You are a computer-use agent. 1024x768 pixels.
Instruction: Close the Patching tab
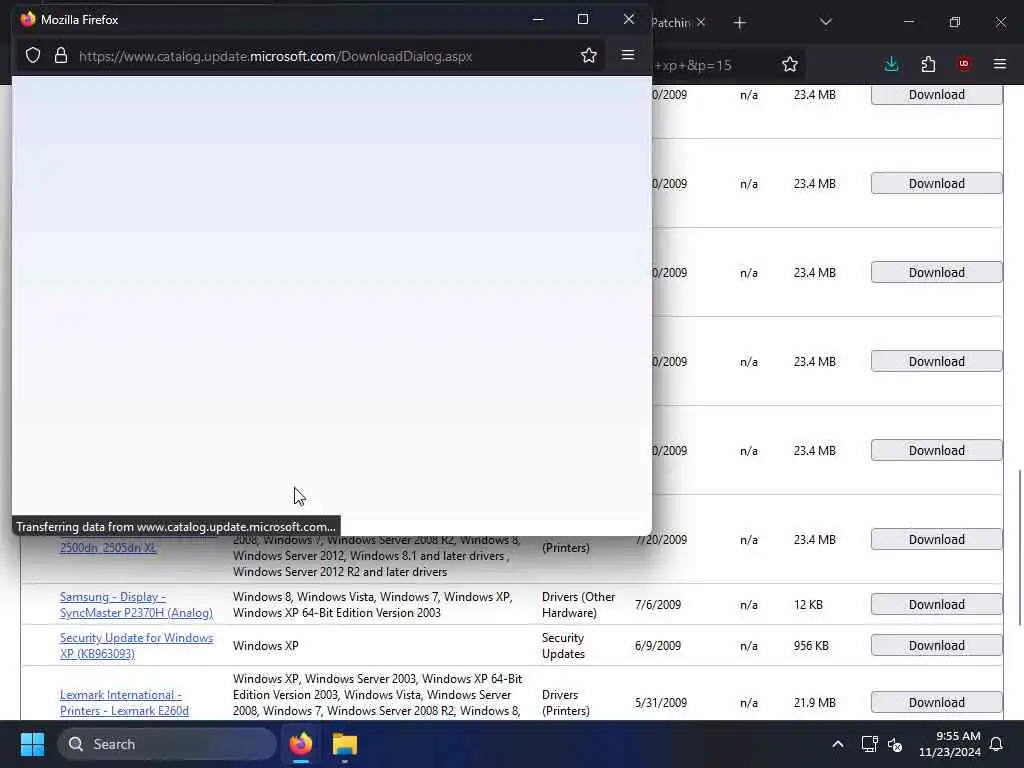pos(701,22)
